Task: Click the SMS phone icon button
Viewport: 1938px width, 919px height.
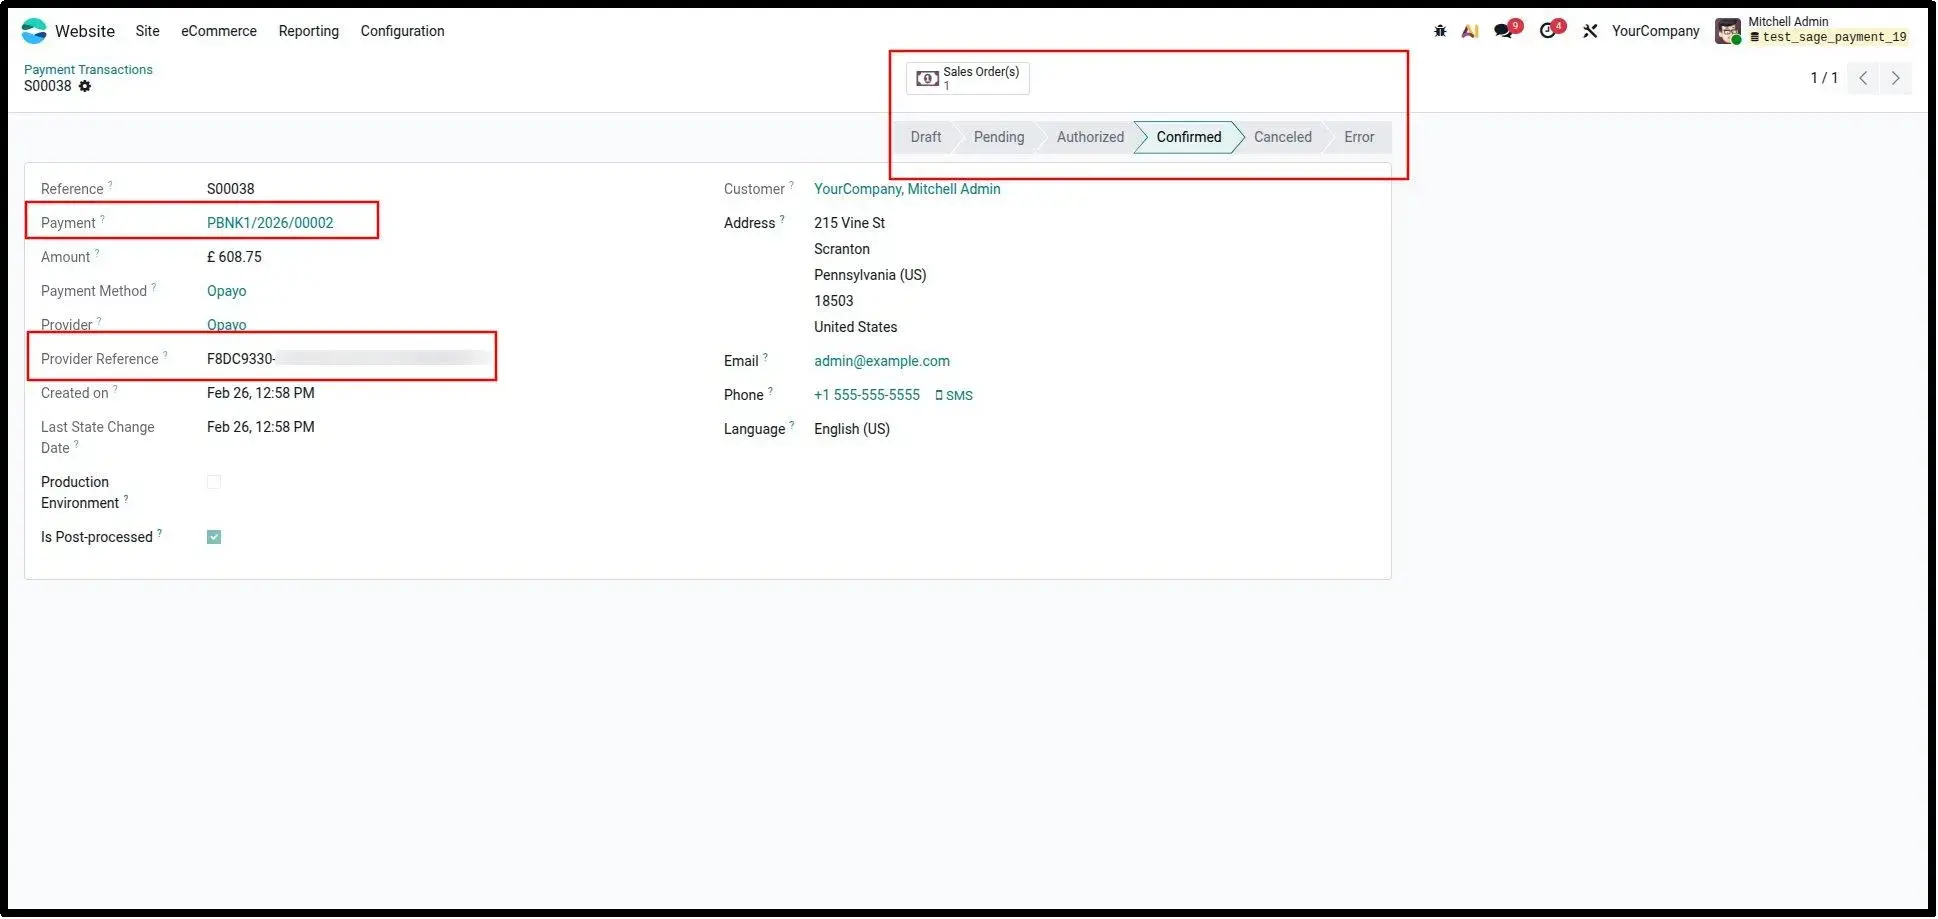Action: pos(954,396)
